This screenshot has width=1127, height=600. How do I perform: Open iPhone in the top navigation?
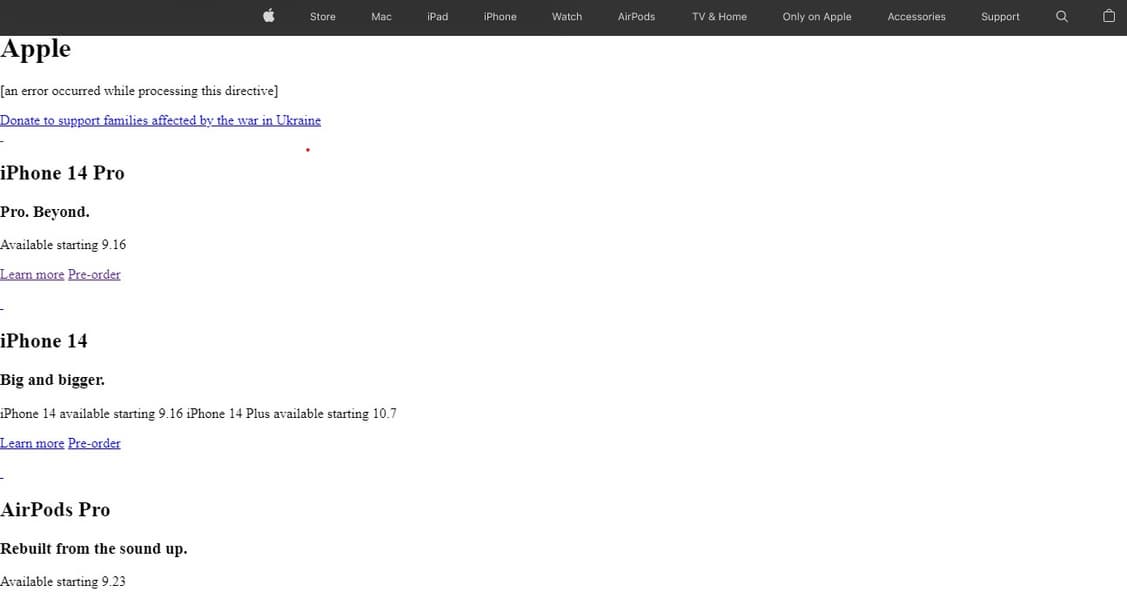click(x=500, y=17)
